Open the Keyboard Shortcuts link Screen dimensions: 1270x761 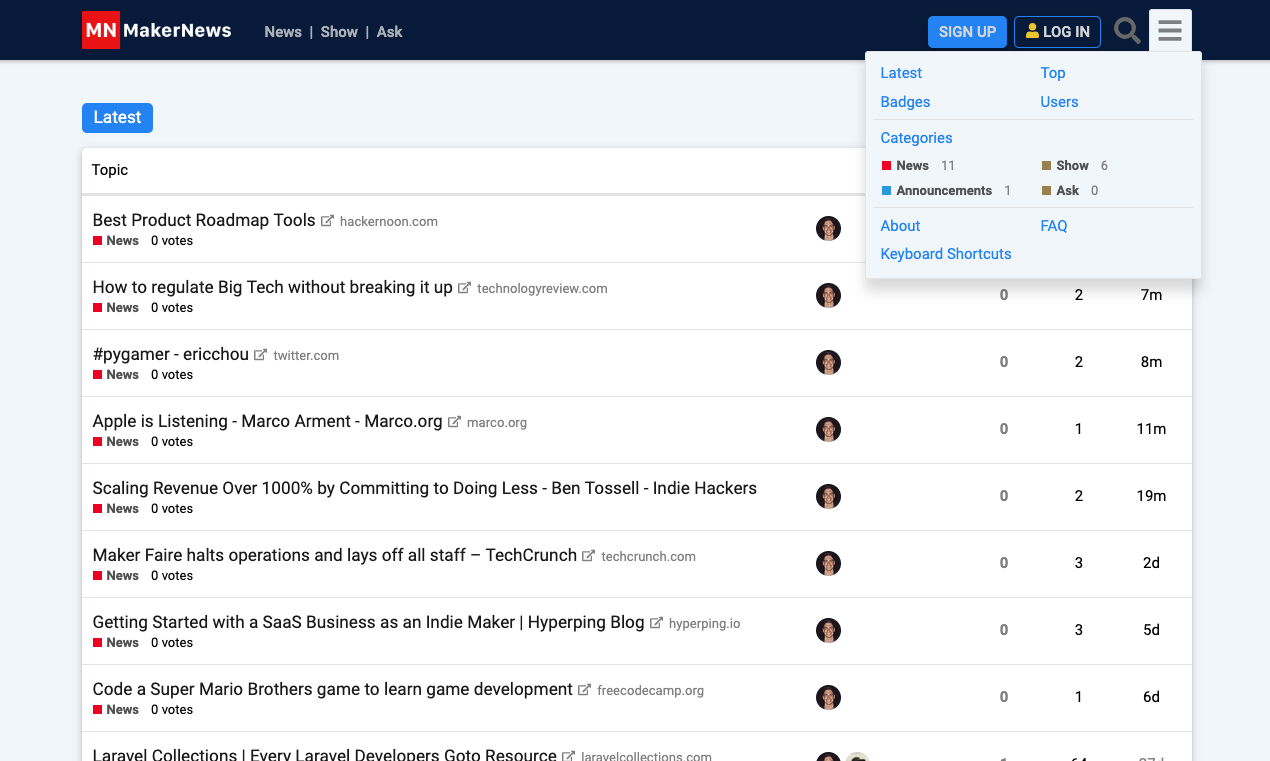945,253
